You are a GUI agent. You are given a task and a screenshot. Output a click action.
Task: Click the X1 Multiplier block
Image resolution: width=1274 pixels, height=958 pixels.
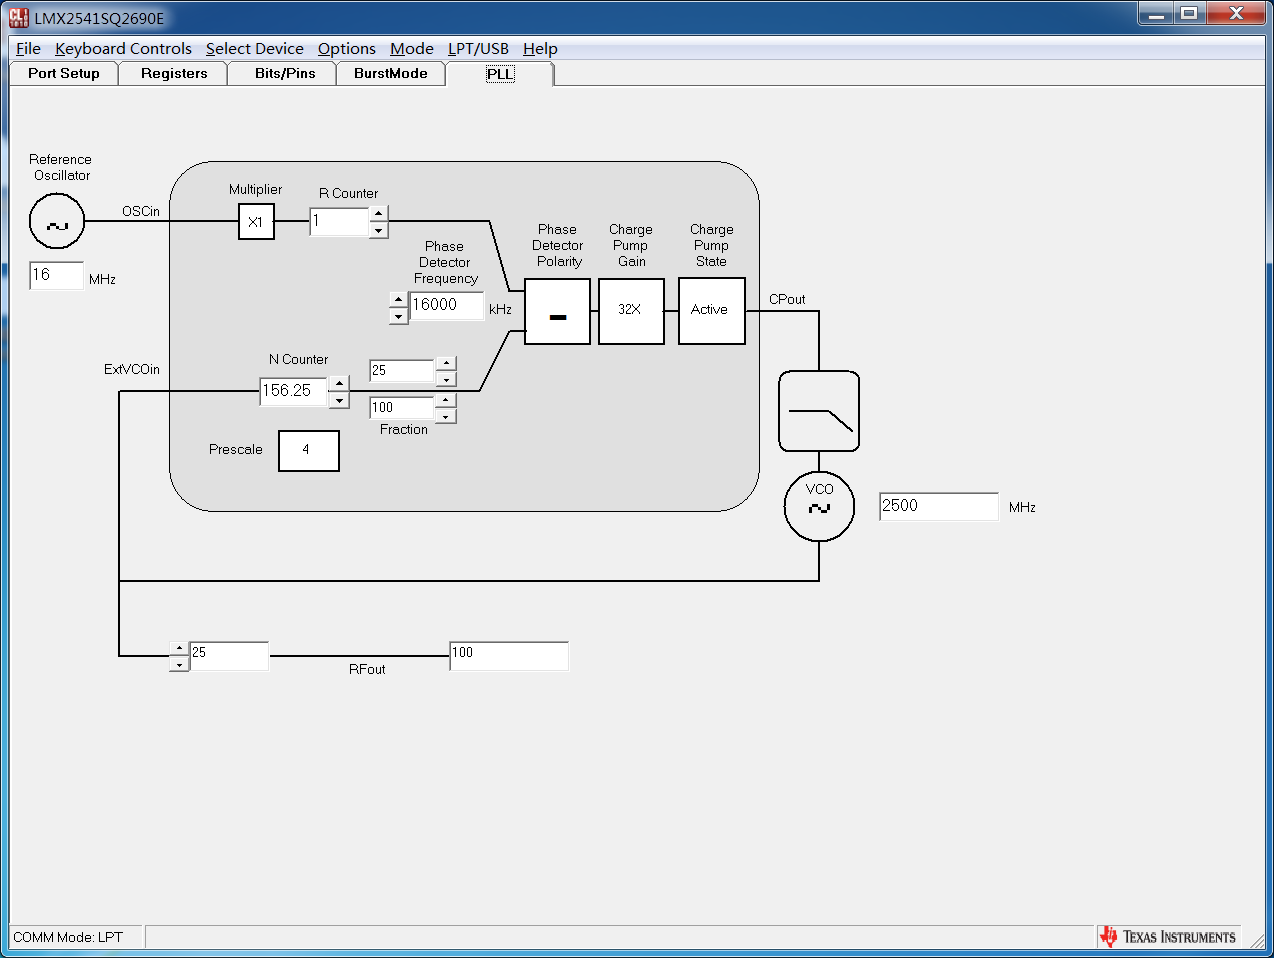pos(256,222)
